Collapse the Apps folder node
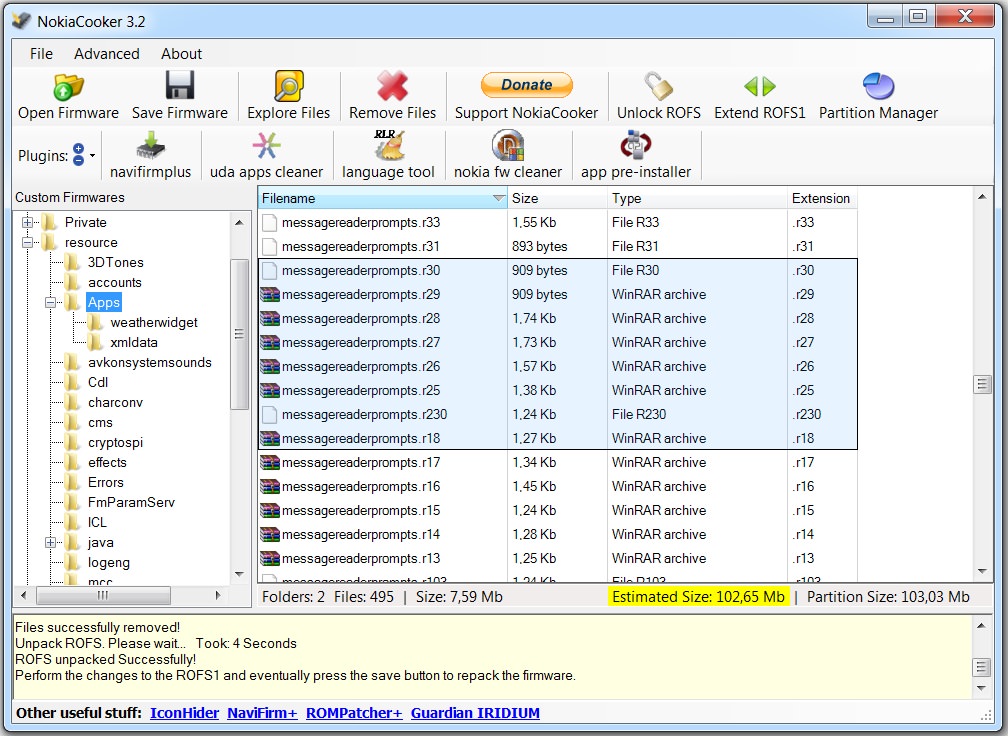The height and width of the screenshot is (736, 1008). (50, 302)
